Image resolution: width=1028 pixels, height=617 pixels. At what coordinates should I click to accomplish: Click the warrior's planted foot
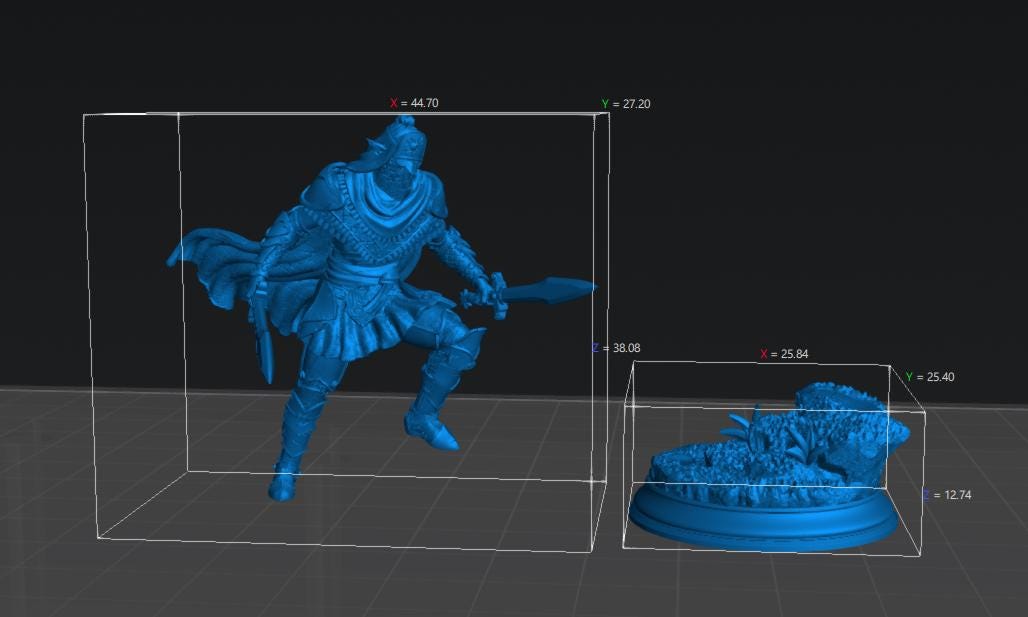tap(283, 484)
